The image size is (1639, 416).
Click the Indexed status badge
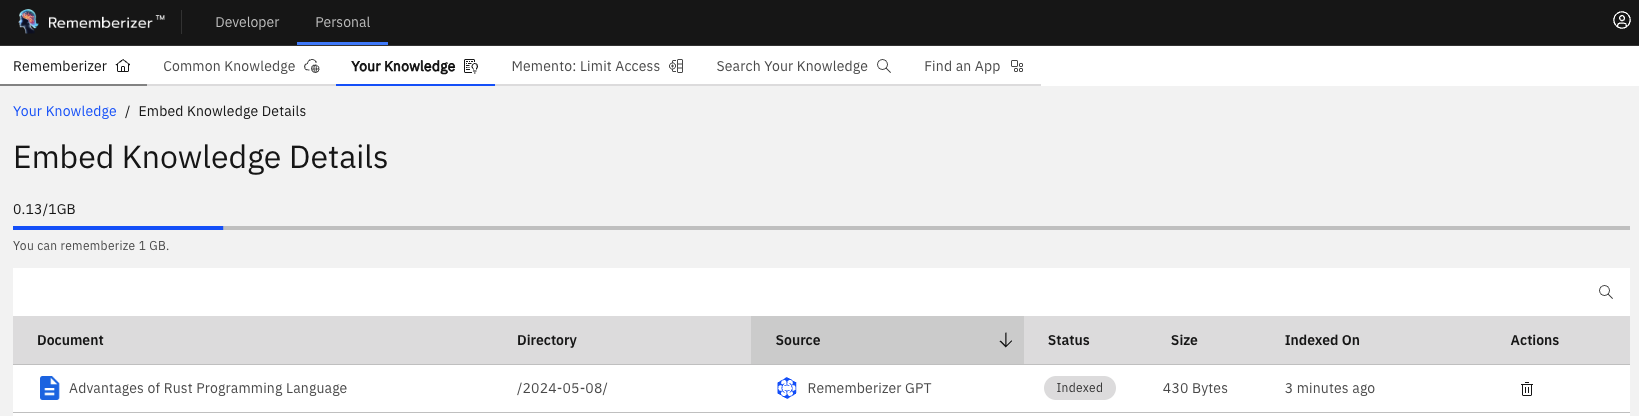(x=1079, y=388)
